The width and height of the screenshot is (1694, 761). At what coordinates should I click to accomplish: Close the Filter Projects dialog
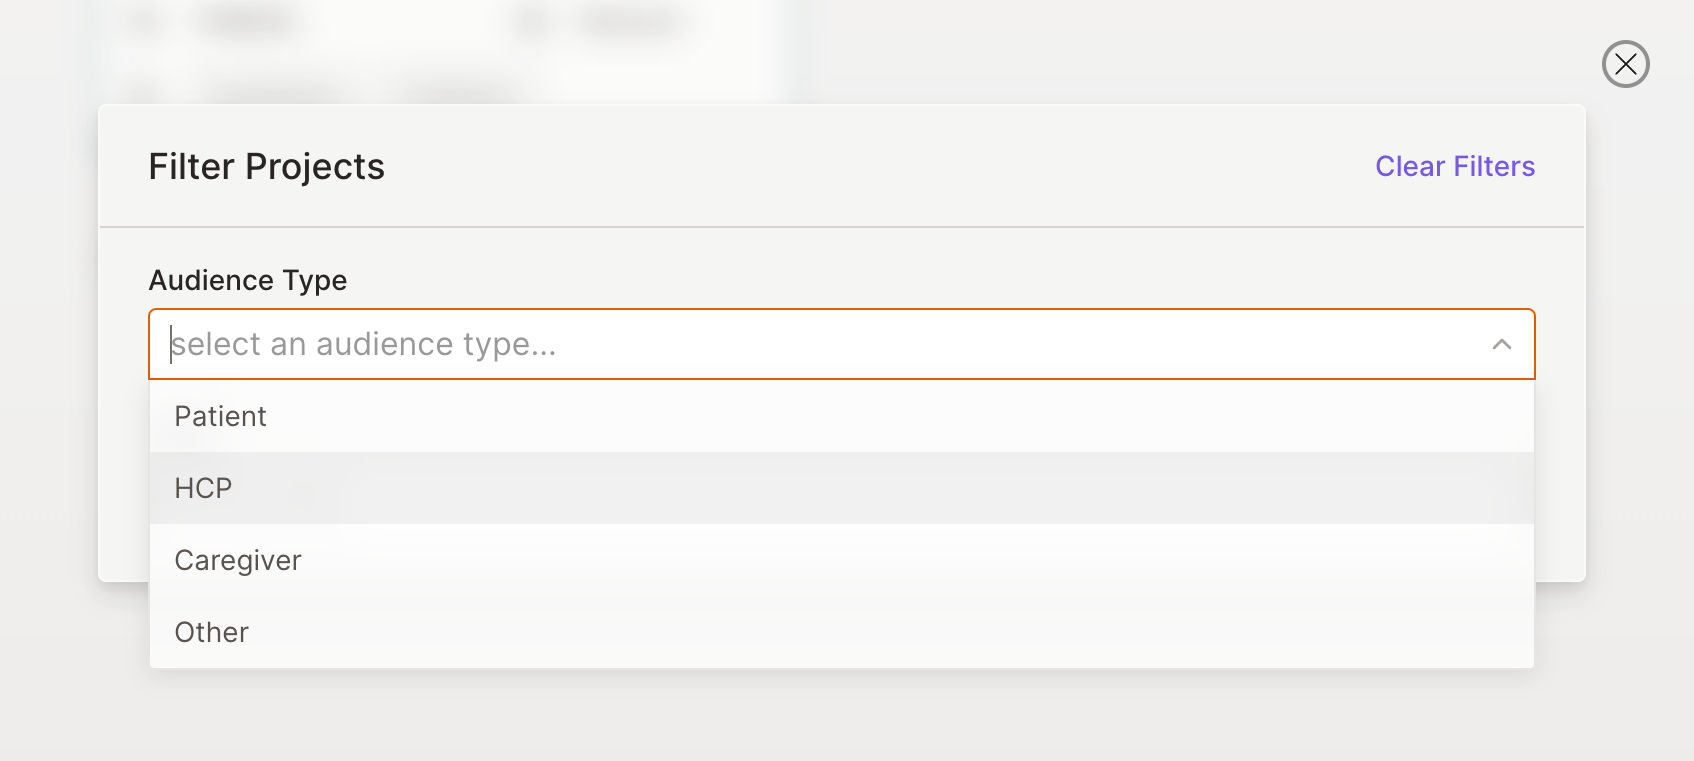coord(1625,64)
